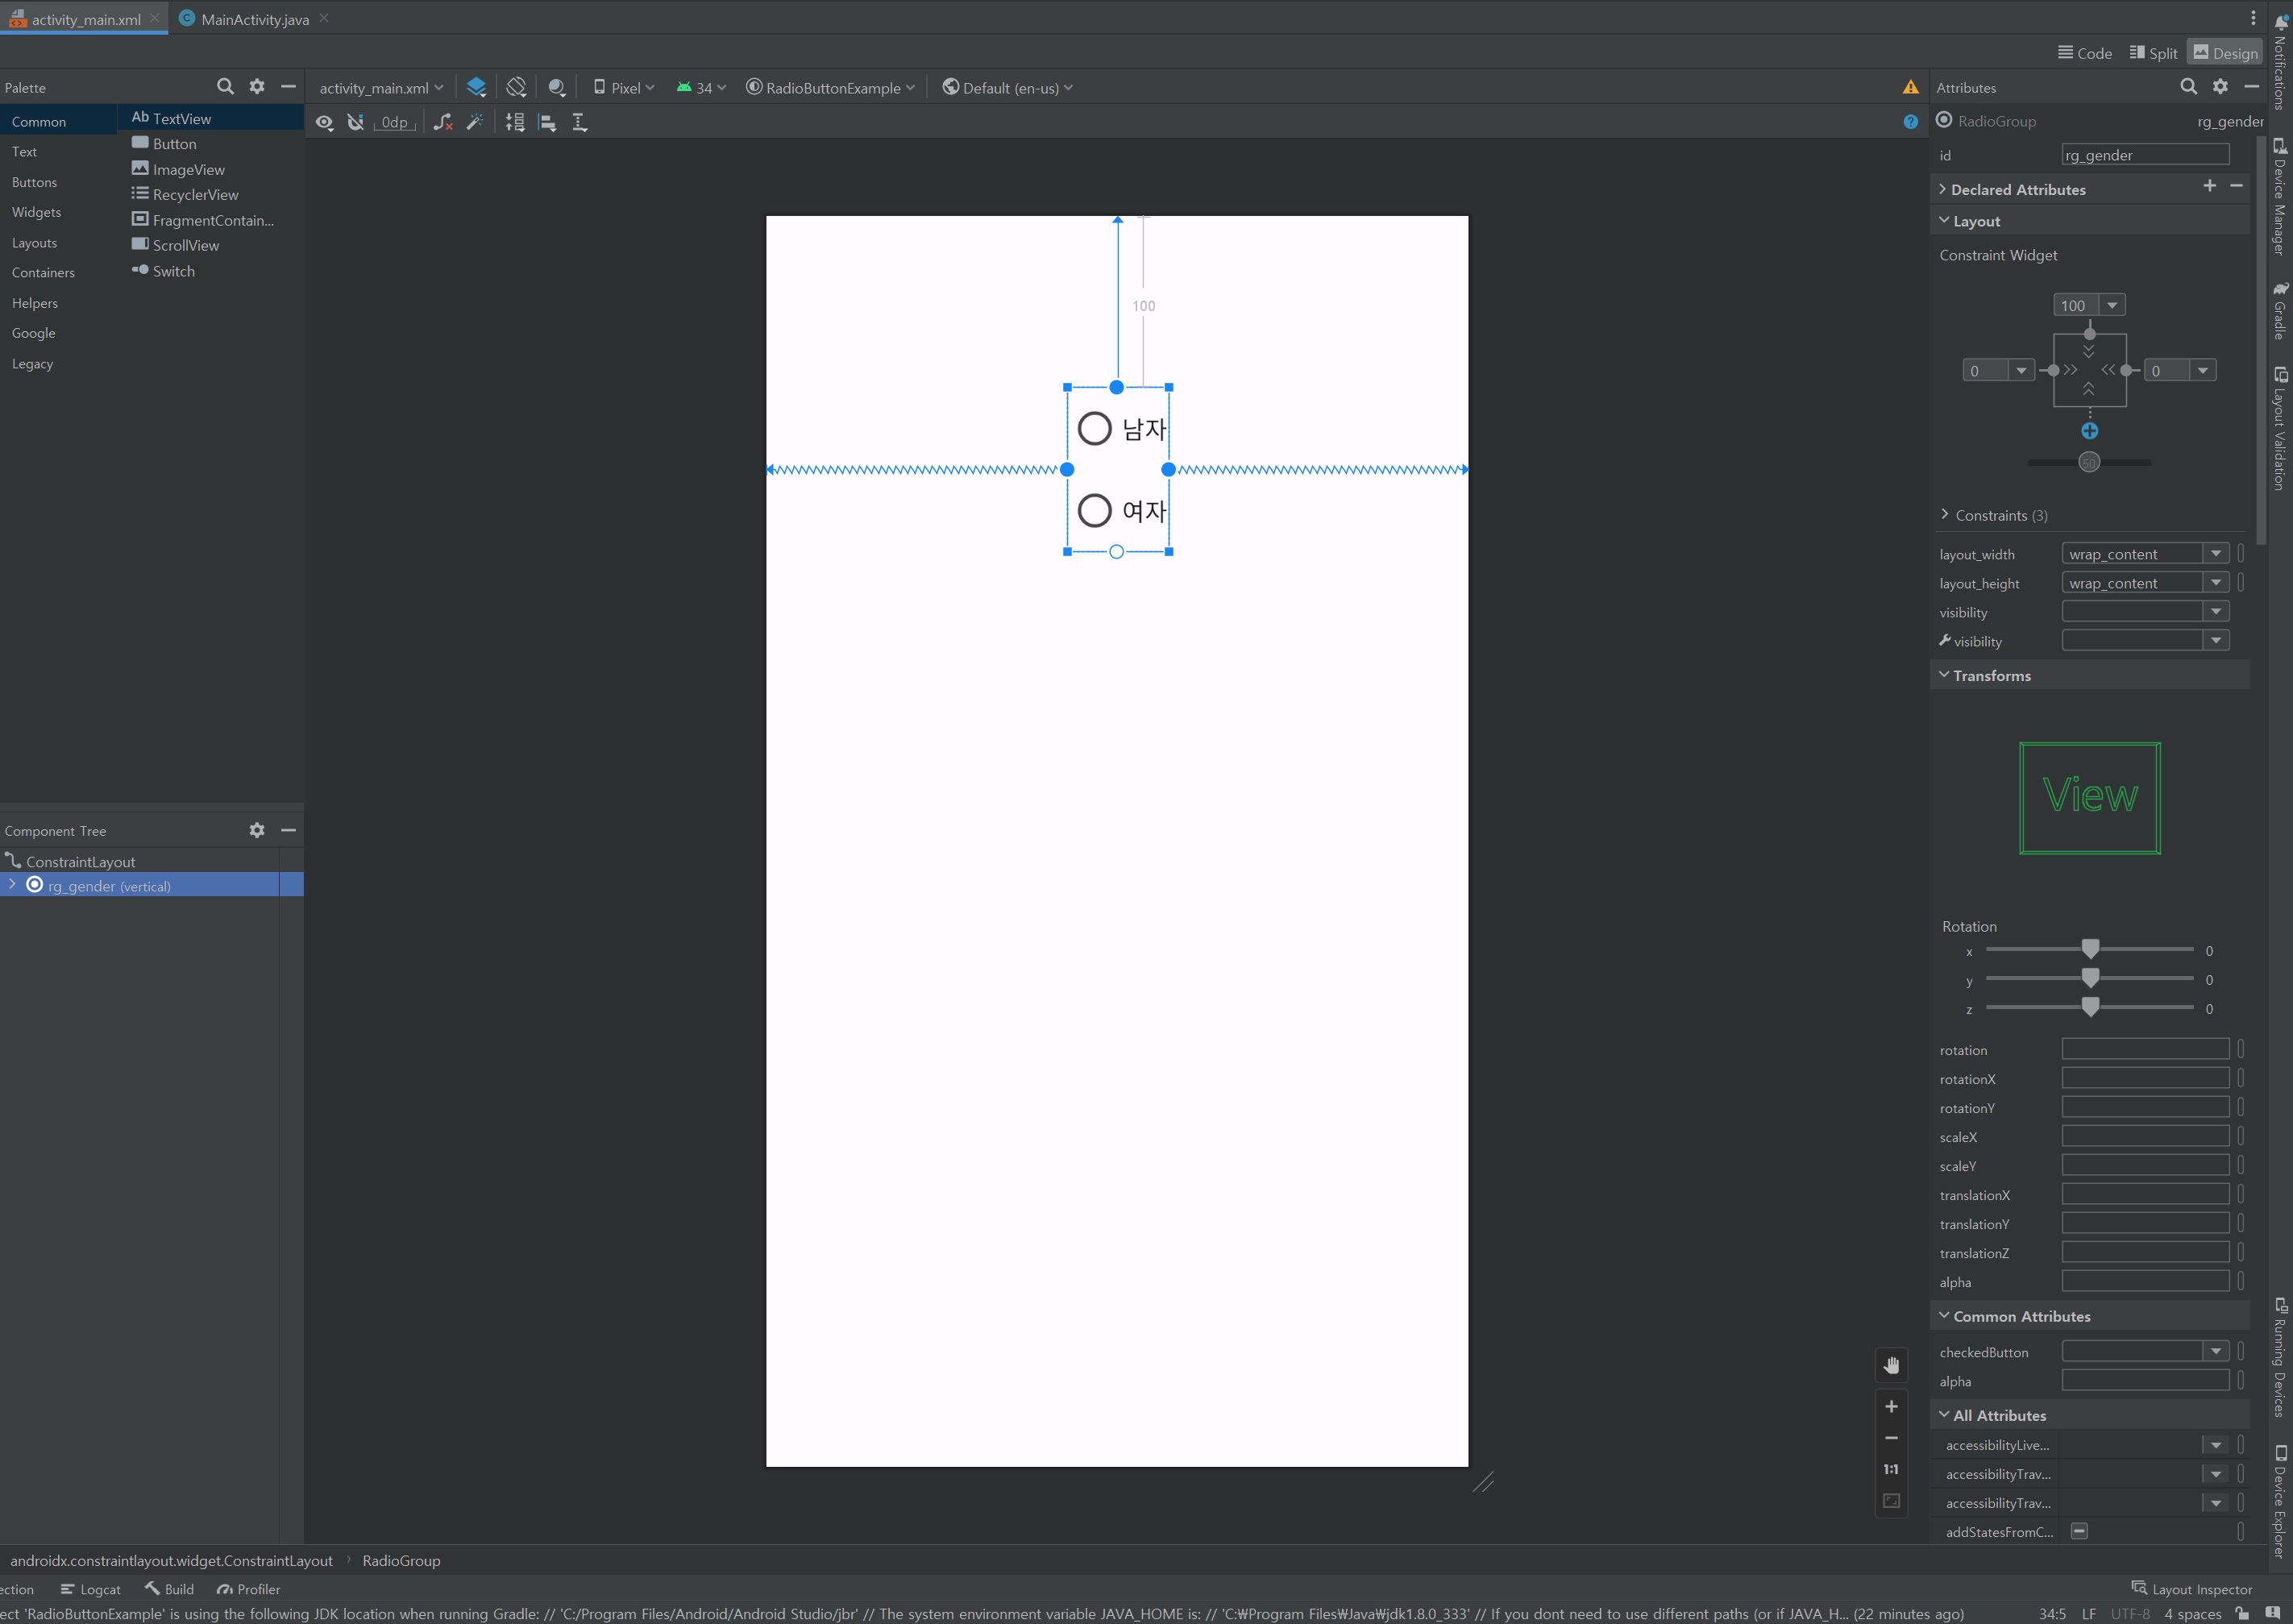
Task: Click the yellow warning triangle icon
Action: click(1910, 87)
